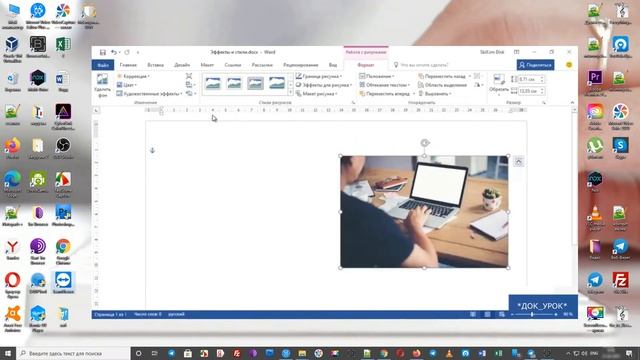Click the page count indicator in the status bar
Image resolution: width=640 pixels, height=360 pixels.
tap(111, 314)
